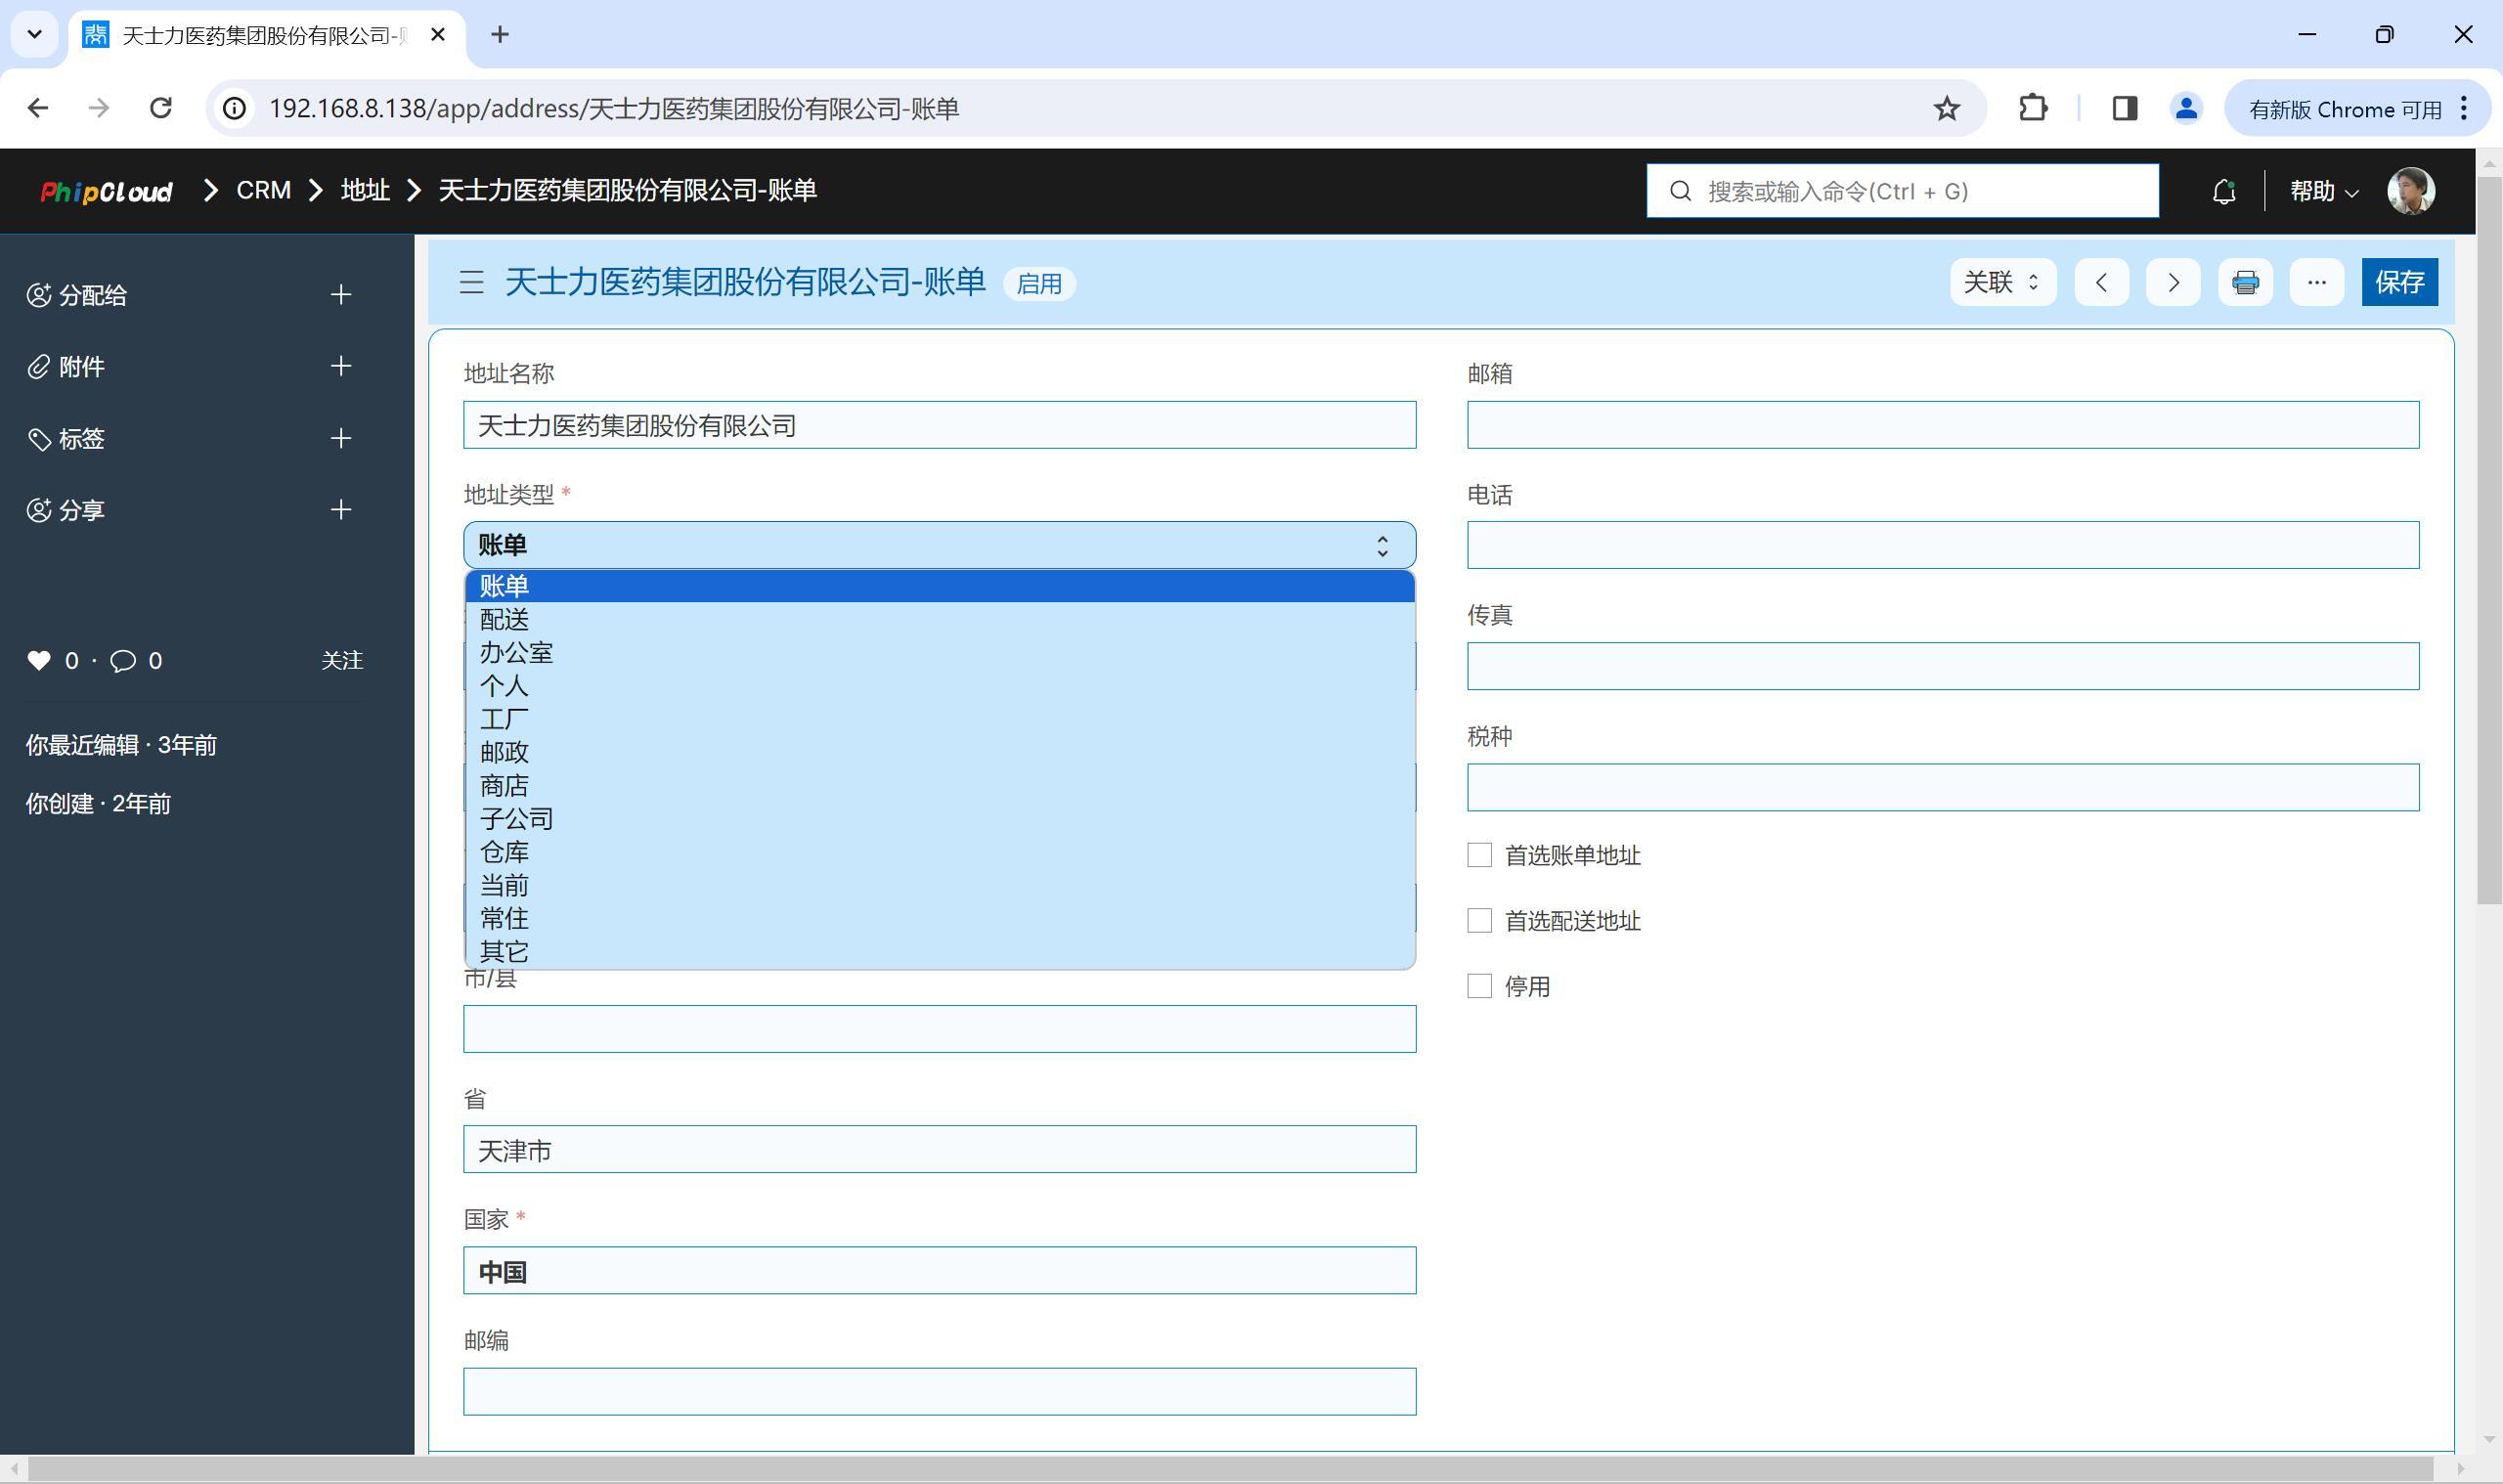The image size is (2503, 1484).
Task: Select 其它 option
Action: (x=939, y=951)
